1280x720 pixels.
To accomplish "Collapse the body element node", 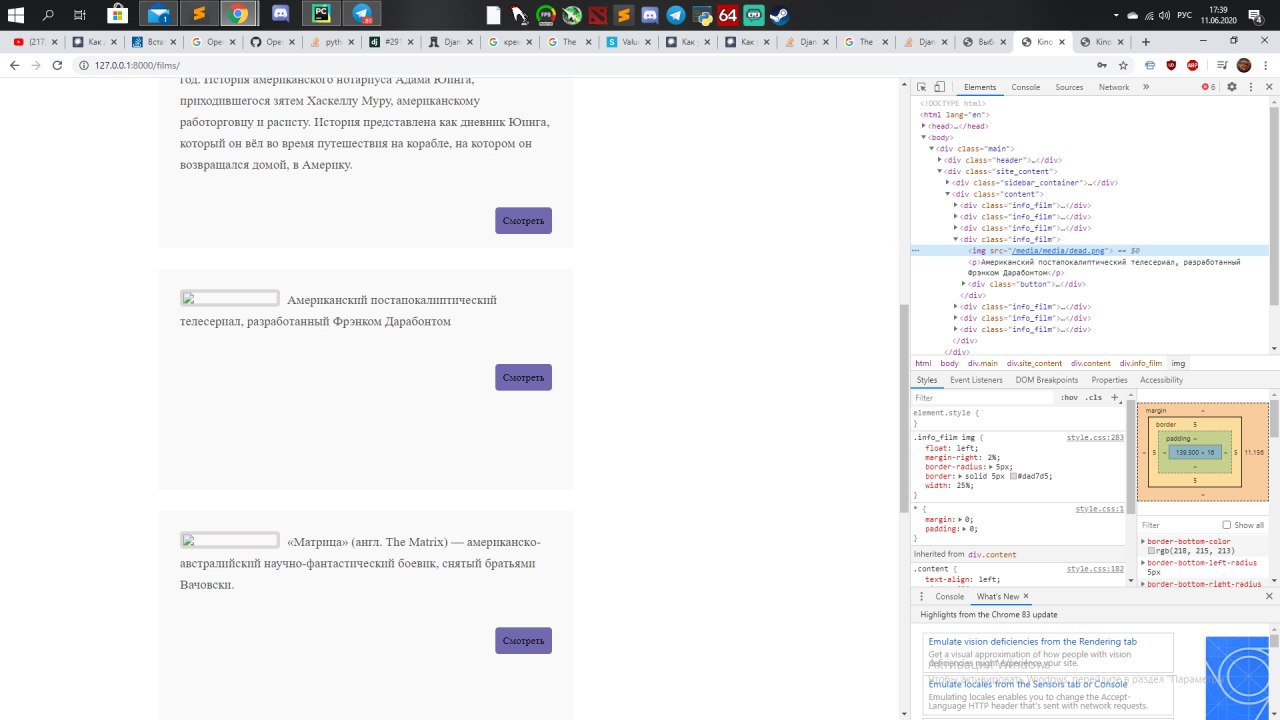I will point(924,137).
